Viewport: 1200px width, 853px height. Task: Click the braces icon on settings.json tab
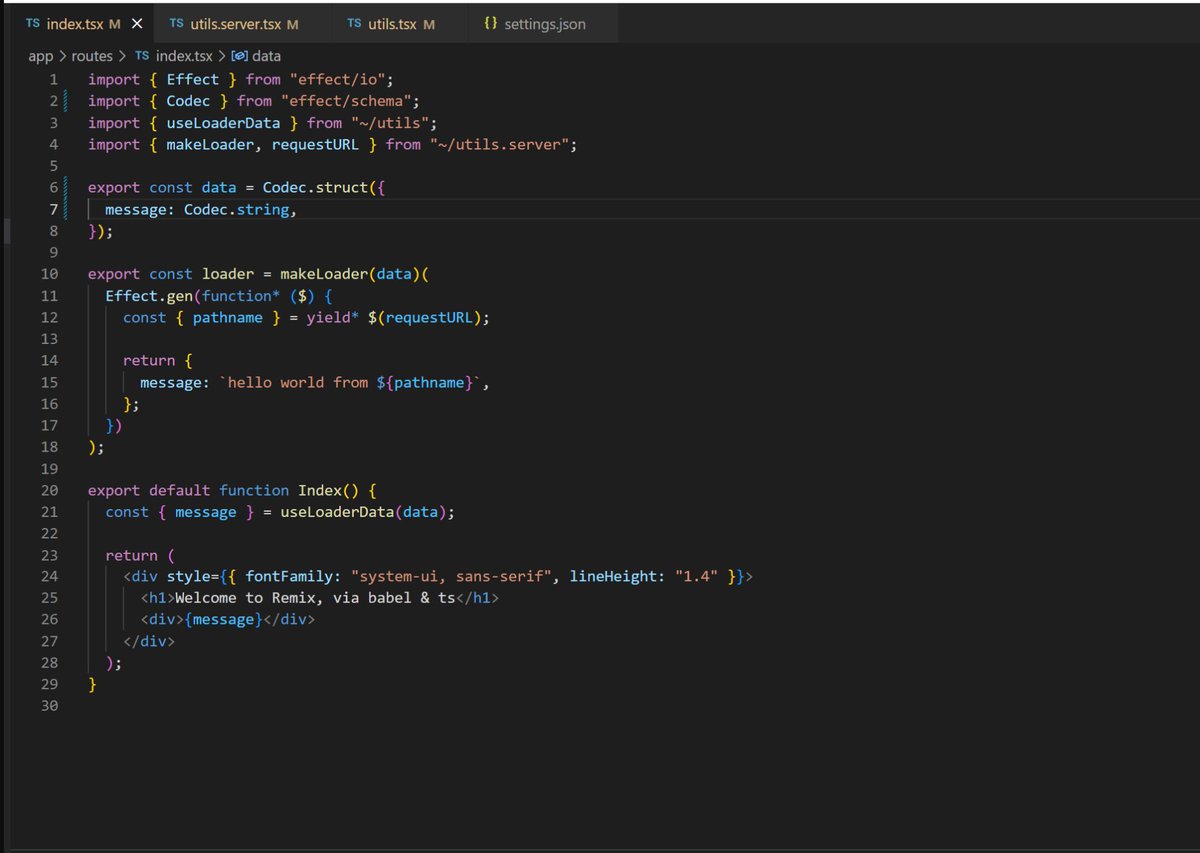pyautogui.click(x=490, y=24)
